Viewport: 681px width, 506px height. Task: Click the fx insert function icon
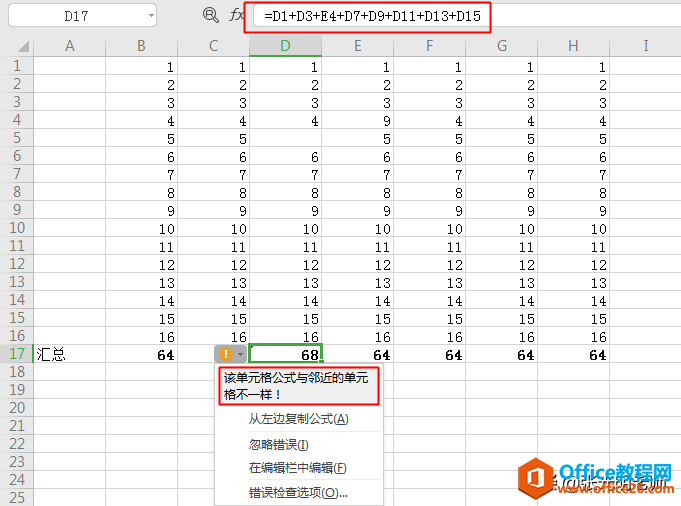tap(236, 15)
